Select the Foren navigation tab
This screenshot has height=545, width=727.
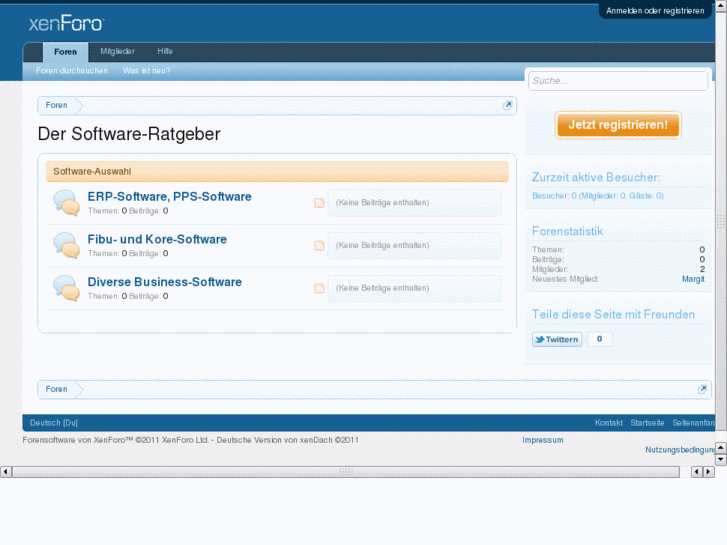65,52
